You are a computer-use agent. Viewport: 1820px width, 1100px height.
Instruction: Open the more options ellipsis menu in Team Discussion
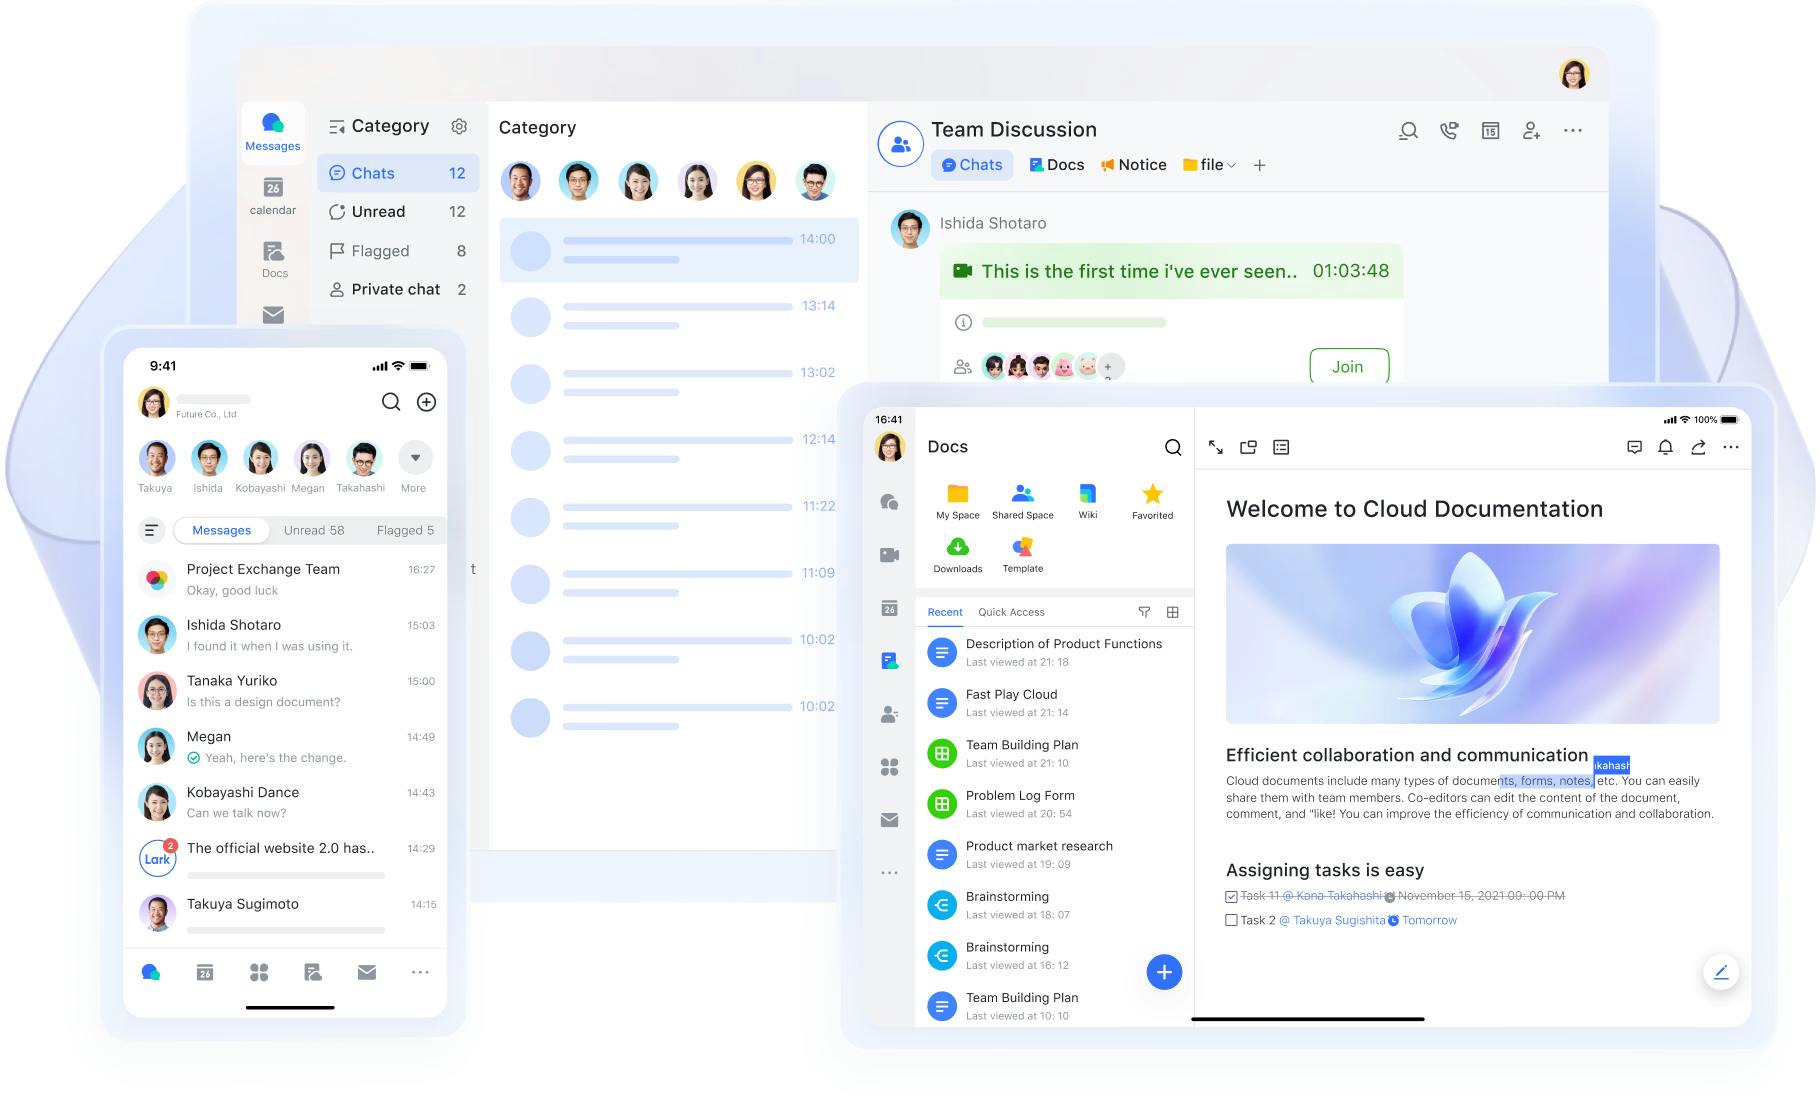1573,131
